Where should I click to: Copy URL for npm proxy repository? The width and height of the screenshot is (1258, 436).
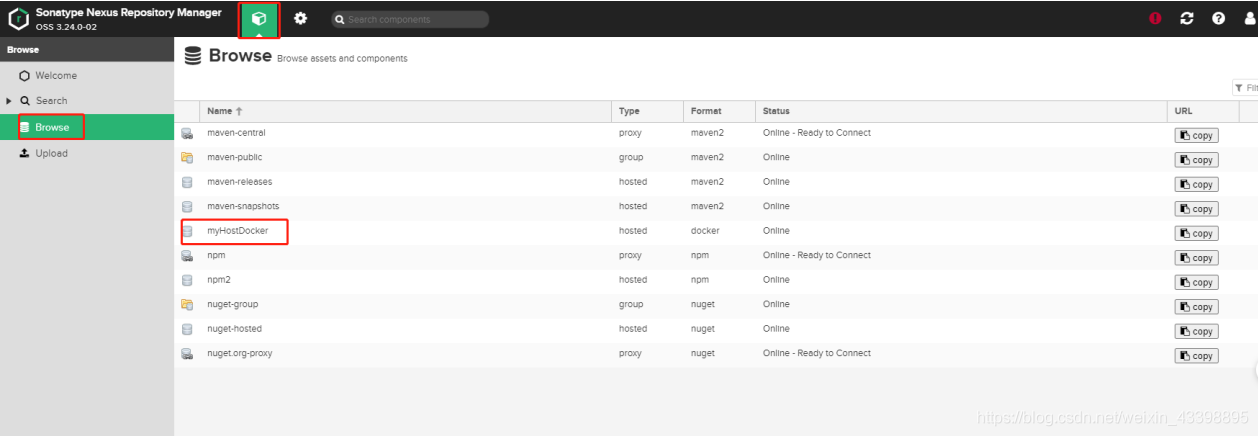coord(1196,258)
